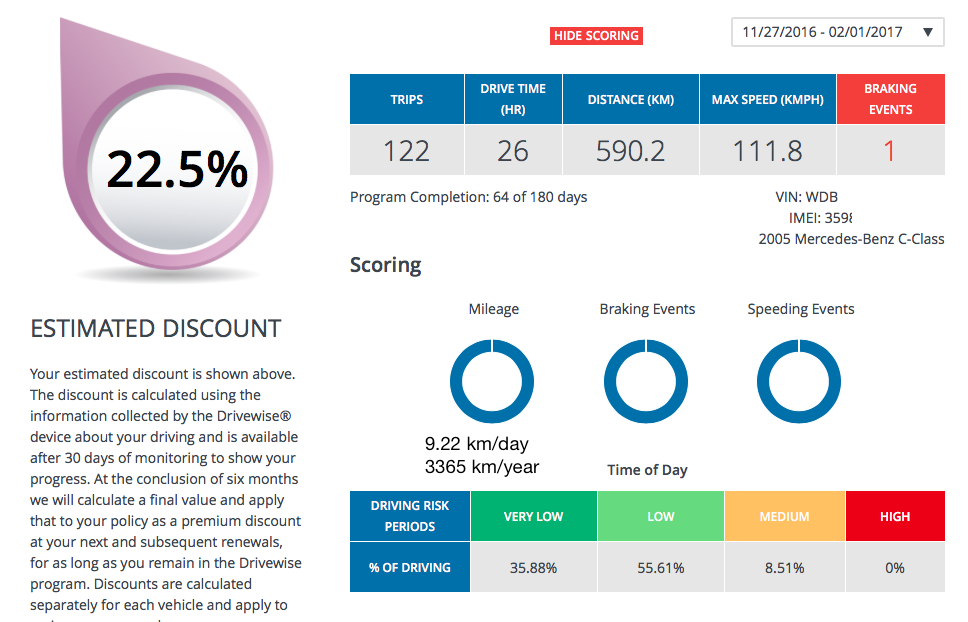This screenshot has height=622, width=968.
Task: Click the Mileage donut chart
Action: [492, 381]
